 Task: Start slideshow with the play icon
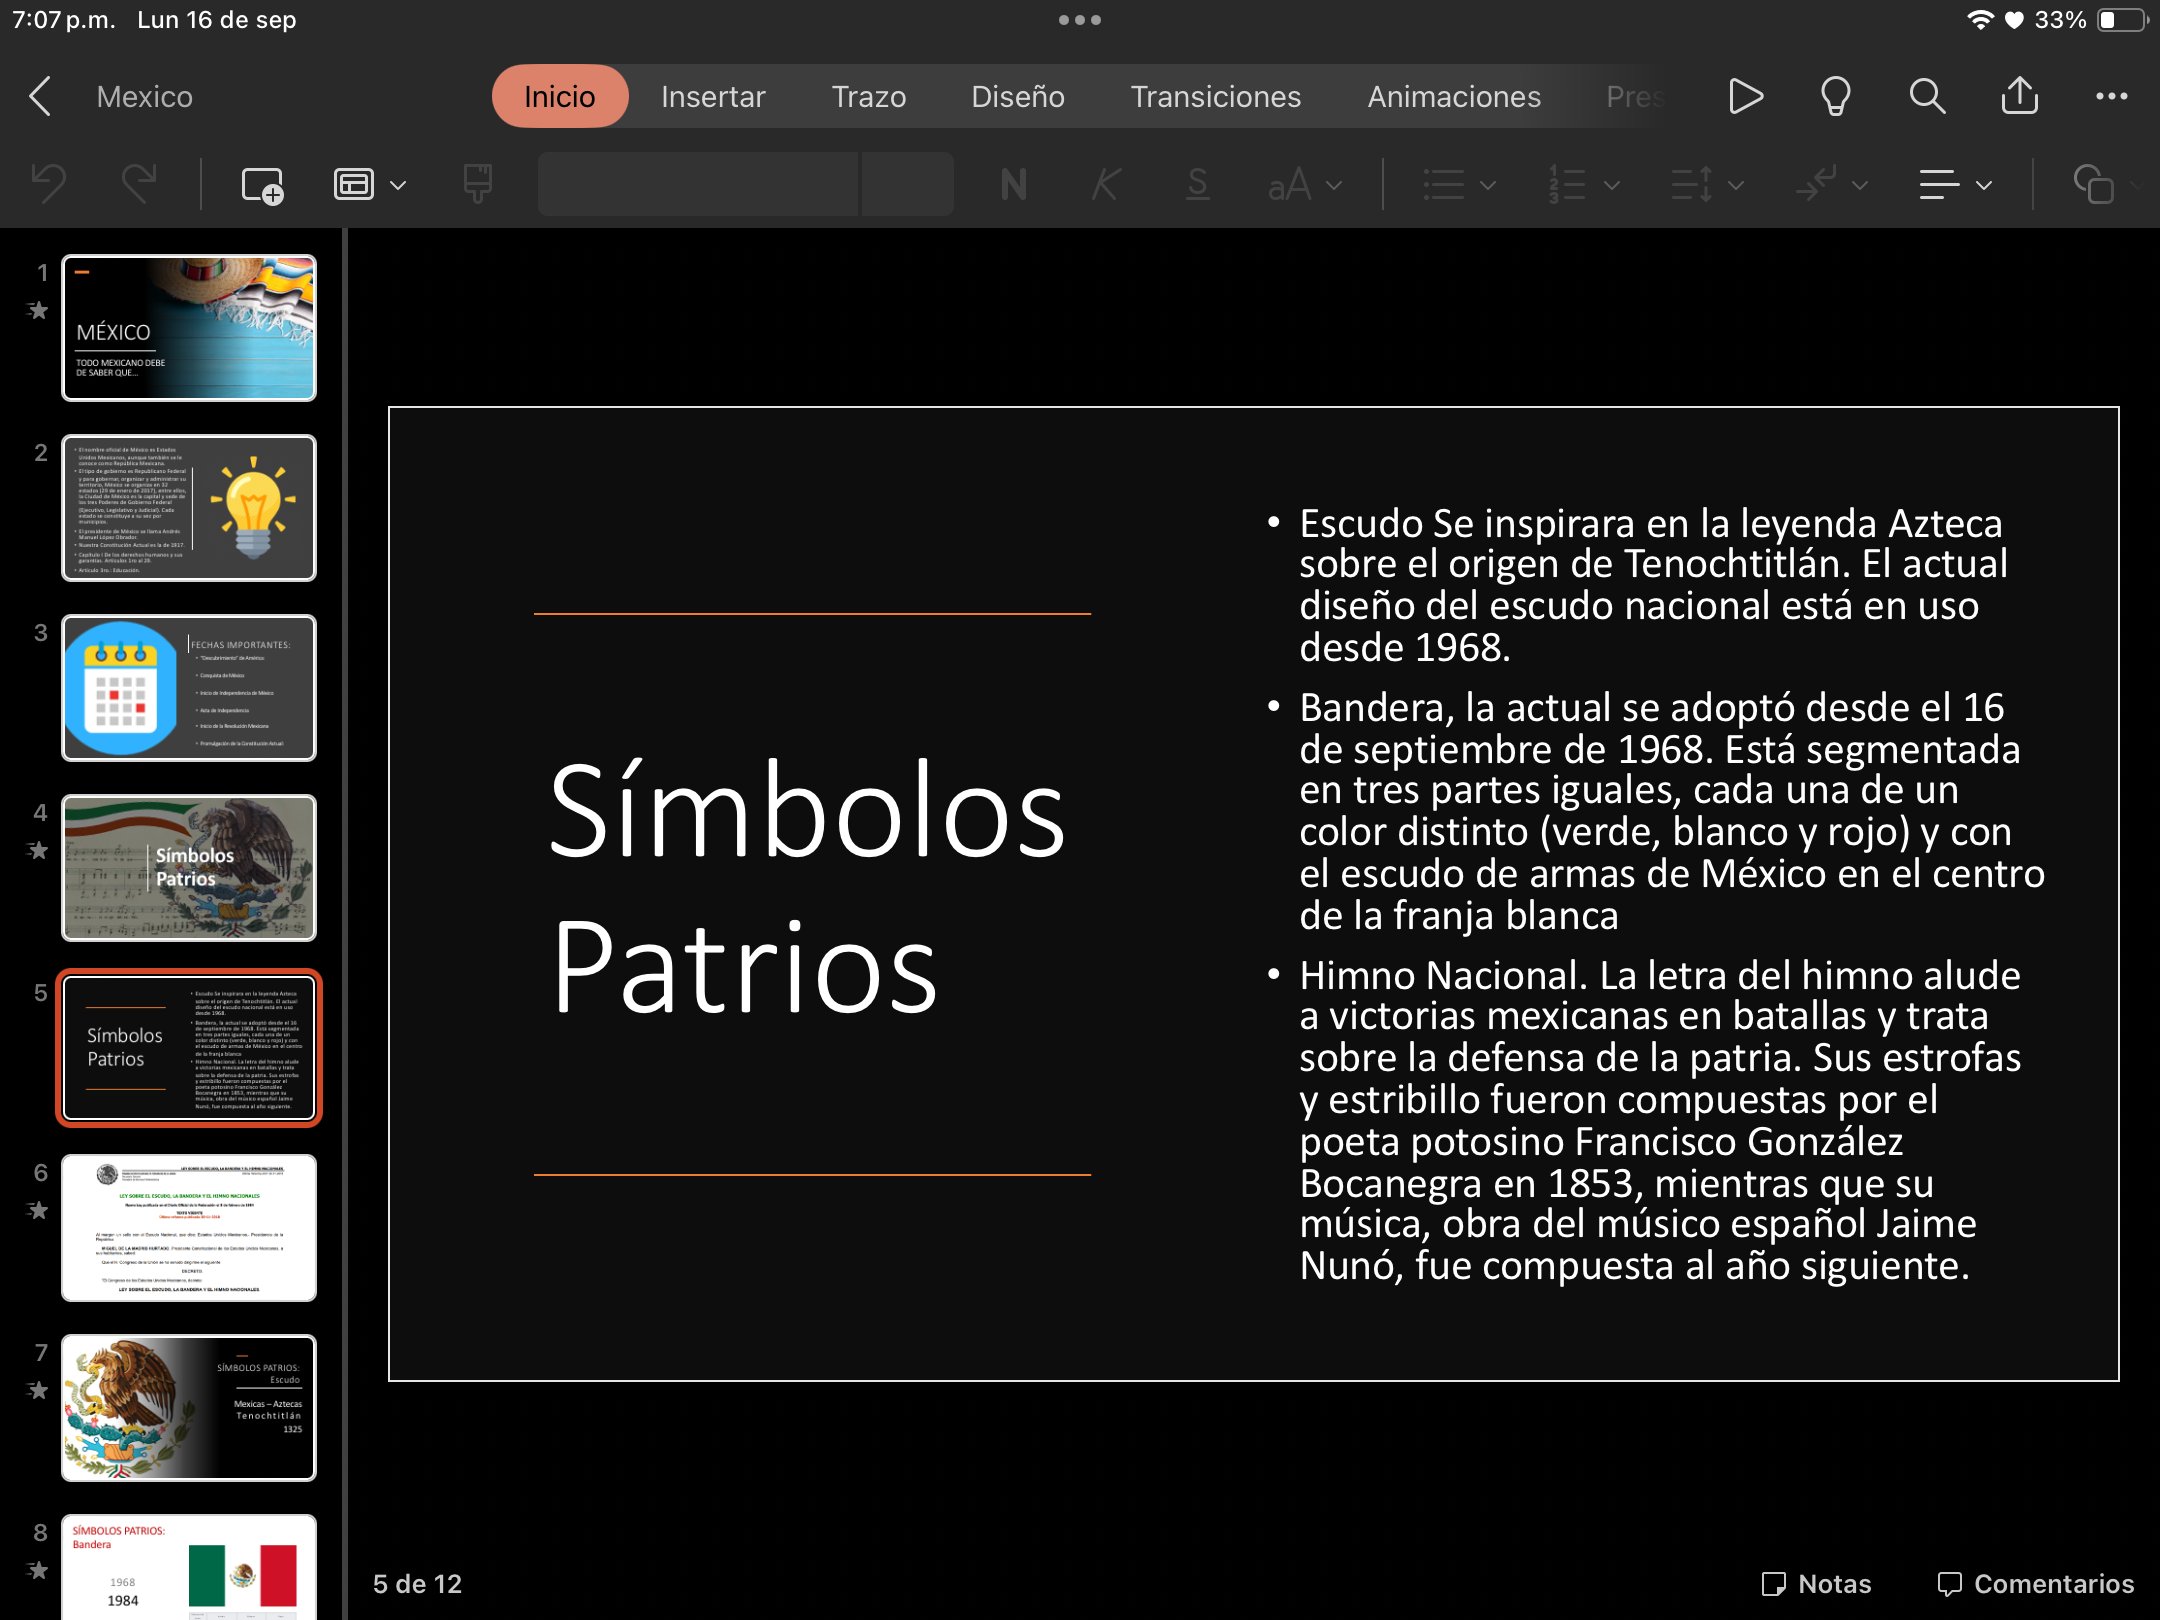coord(1745,97)
